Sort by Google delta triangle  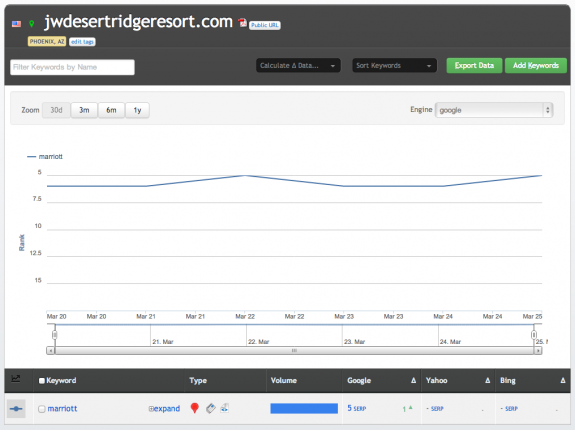tap(413, 381)
